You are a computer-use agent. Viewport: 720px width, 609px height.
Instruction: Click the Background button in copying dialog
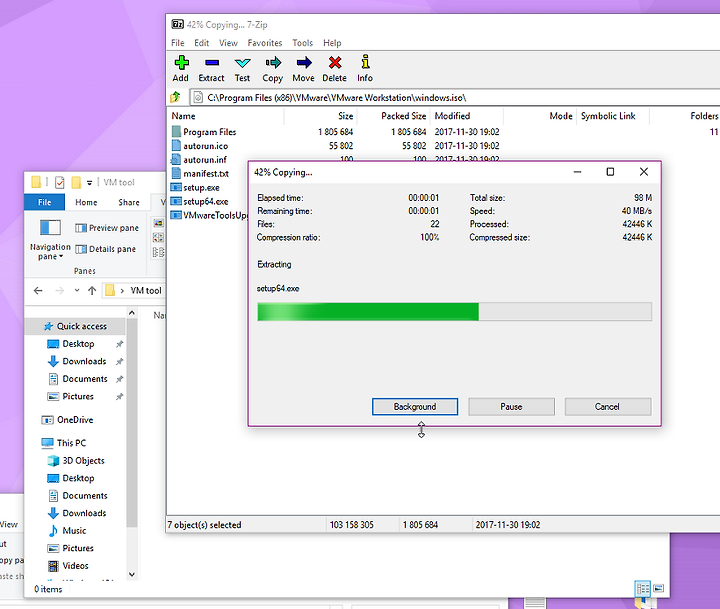click(415, 406)
